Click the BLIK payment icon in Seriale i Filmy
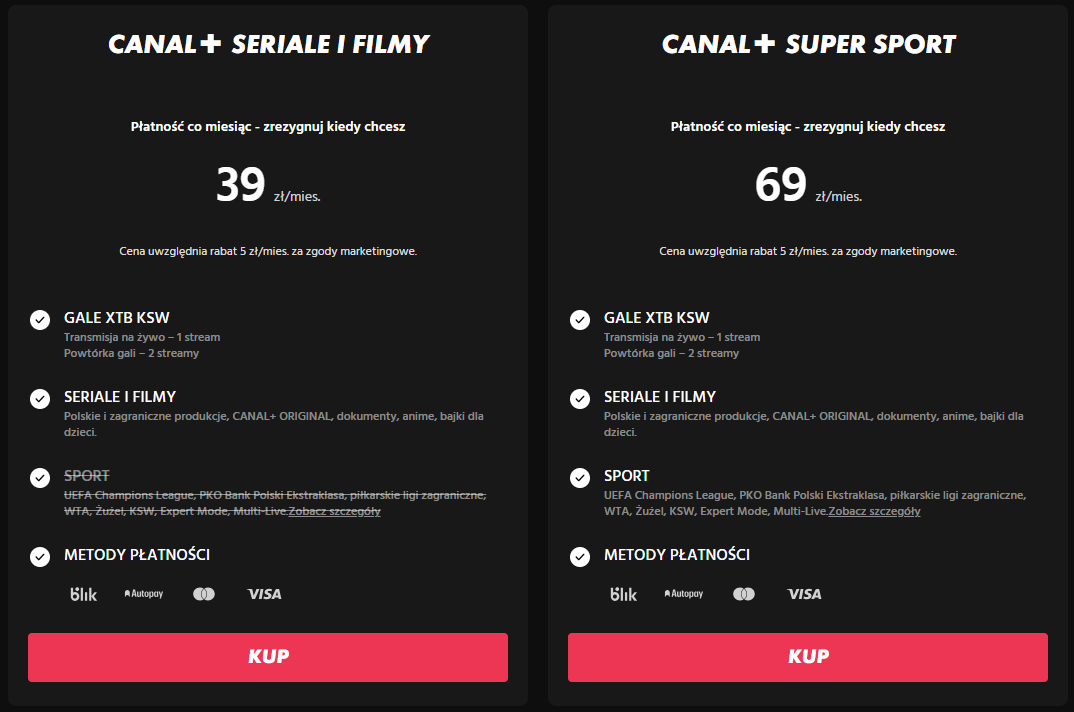Screen dimensions: 1074x712 point(84,594)
